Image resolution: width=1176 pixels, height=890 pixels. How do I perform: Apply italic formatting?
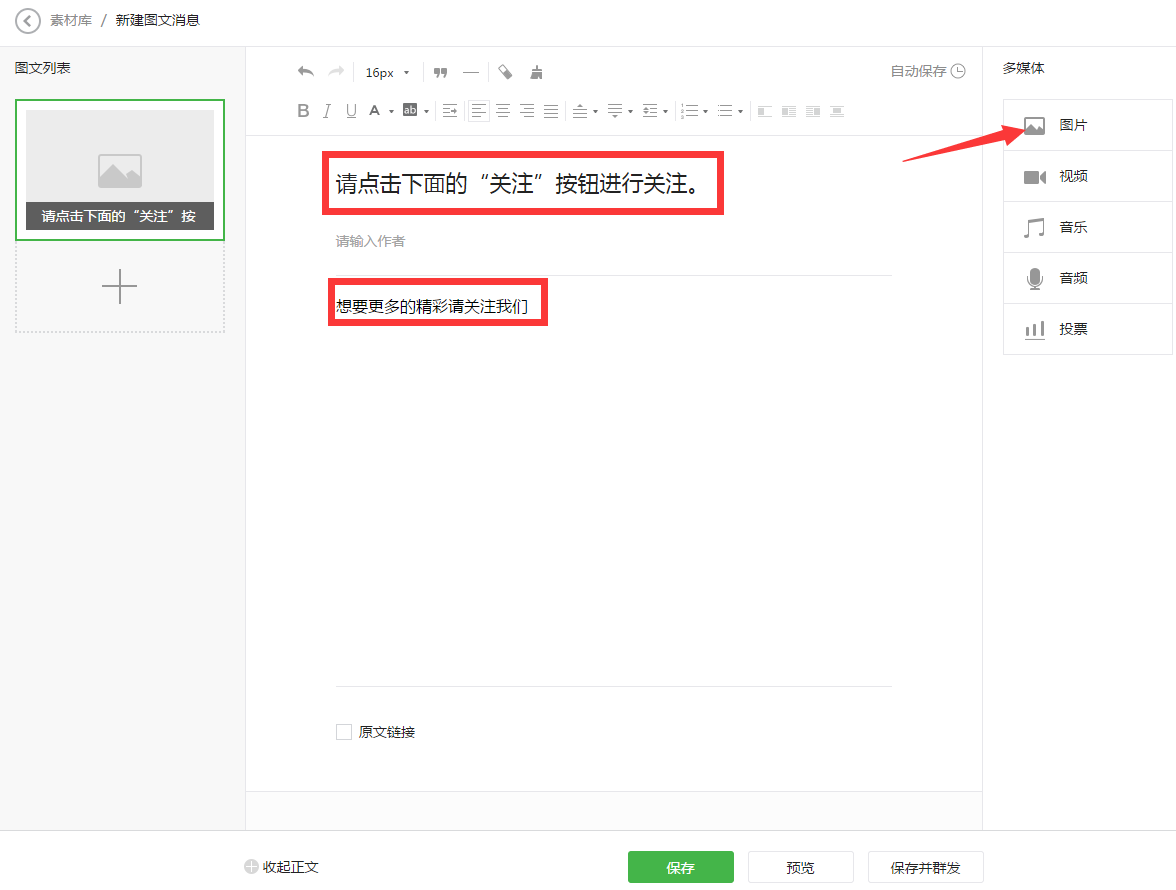(x=327, y=111)
